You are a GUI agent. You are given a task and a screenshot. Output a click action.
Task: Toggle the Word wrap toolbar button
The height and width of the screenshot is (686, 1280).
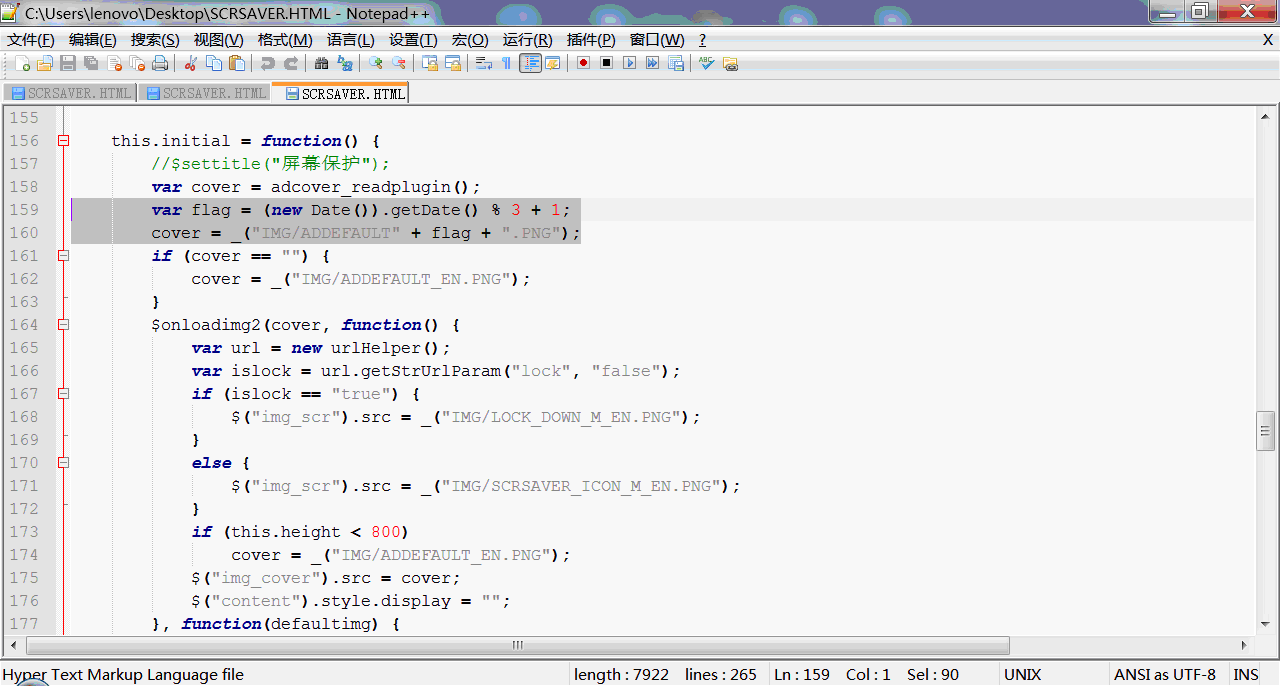(484, 63)
